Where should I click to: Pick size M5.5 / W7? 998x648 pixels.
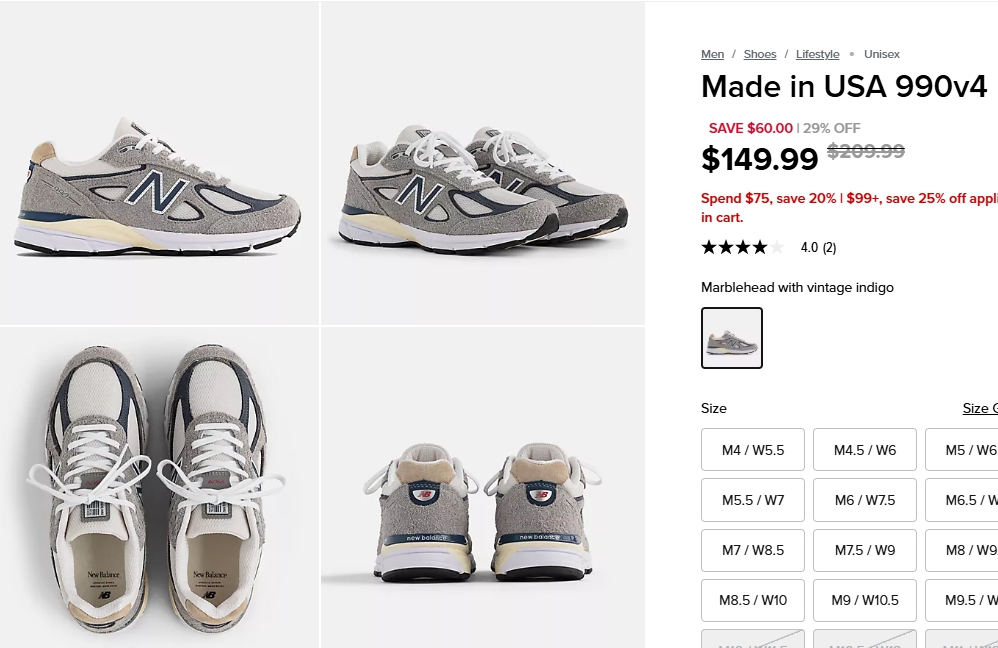point(753,500)
